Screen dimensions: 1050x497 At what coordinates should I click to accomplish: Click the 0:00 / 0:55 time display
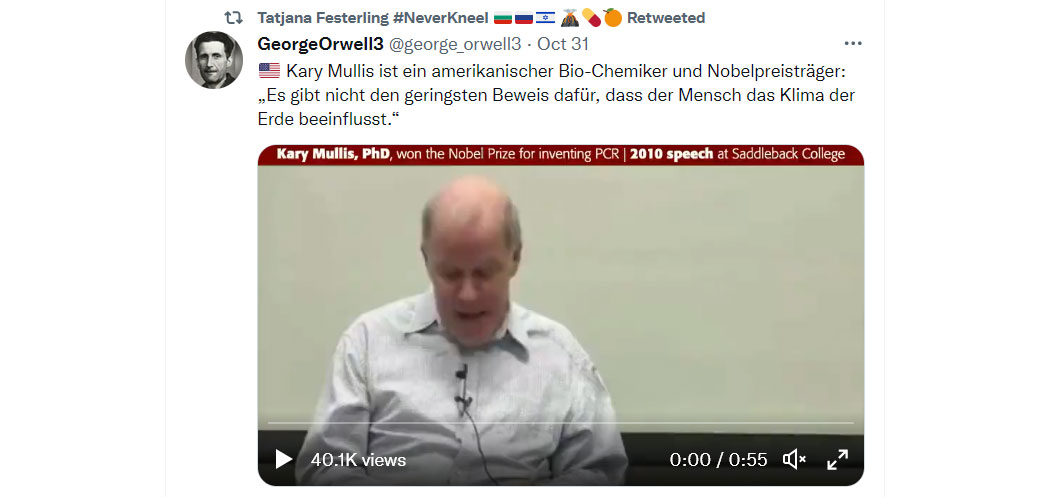718,460
